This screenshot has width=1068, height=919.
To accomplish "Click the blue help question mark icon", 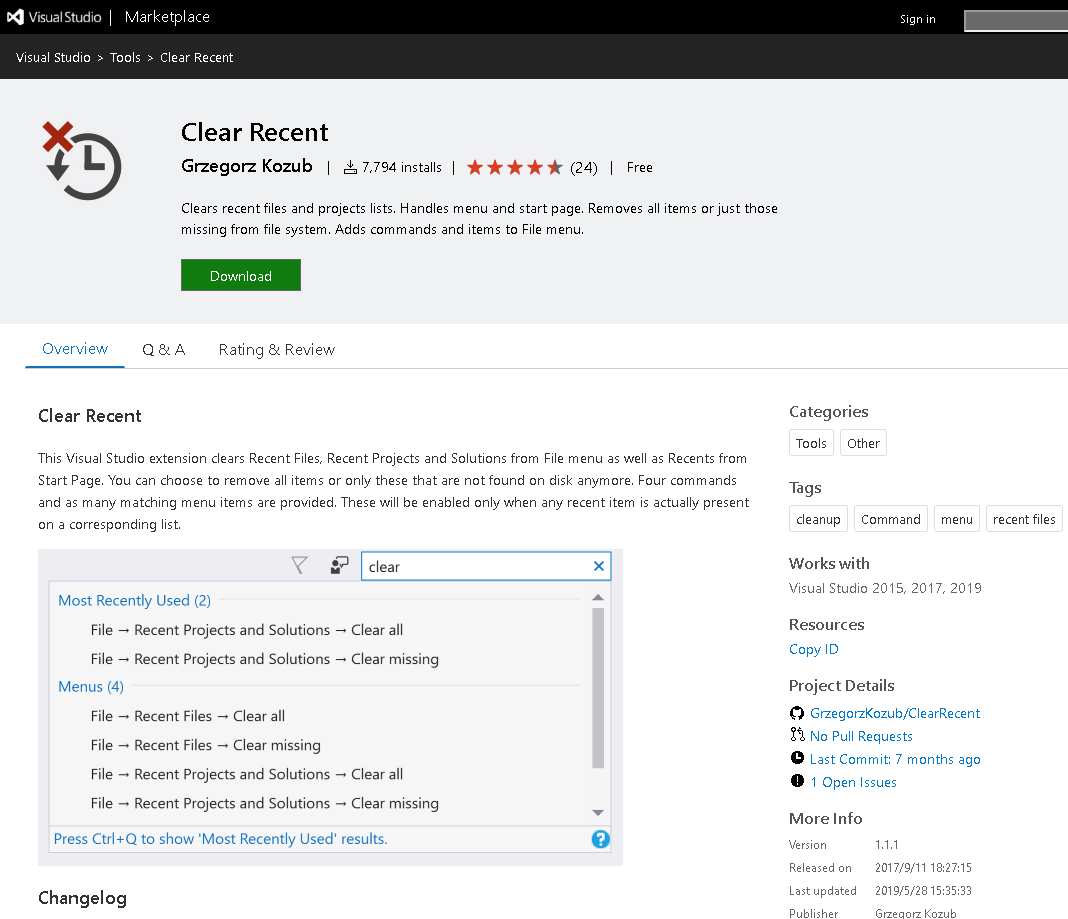I will pos(600,839).
